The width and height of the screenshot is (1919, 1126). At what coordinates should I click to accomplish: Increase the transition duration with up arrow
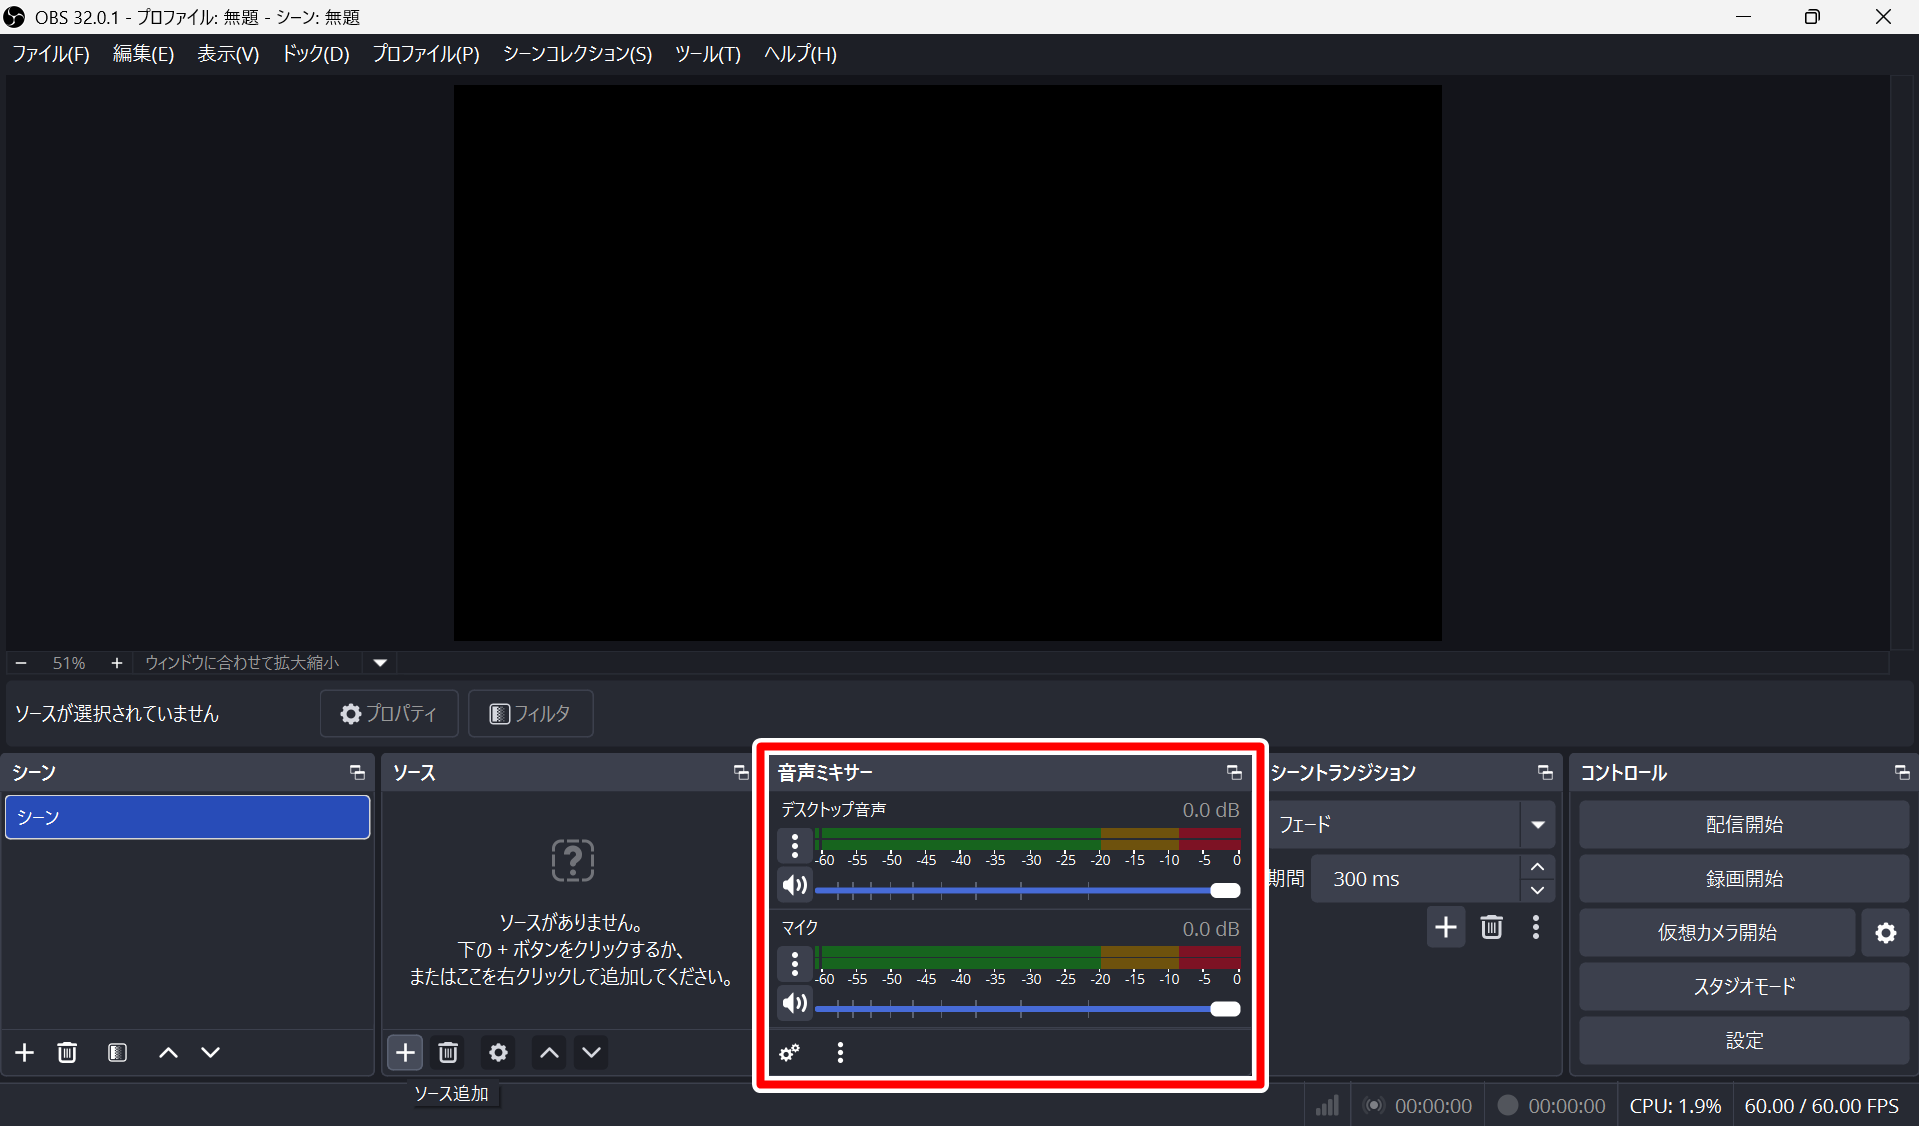coord(1537,867)
